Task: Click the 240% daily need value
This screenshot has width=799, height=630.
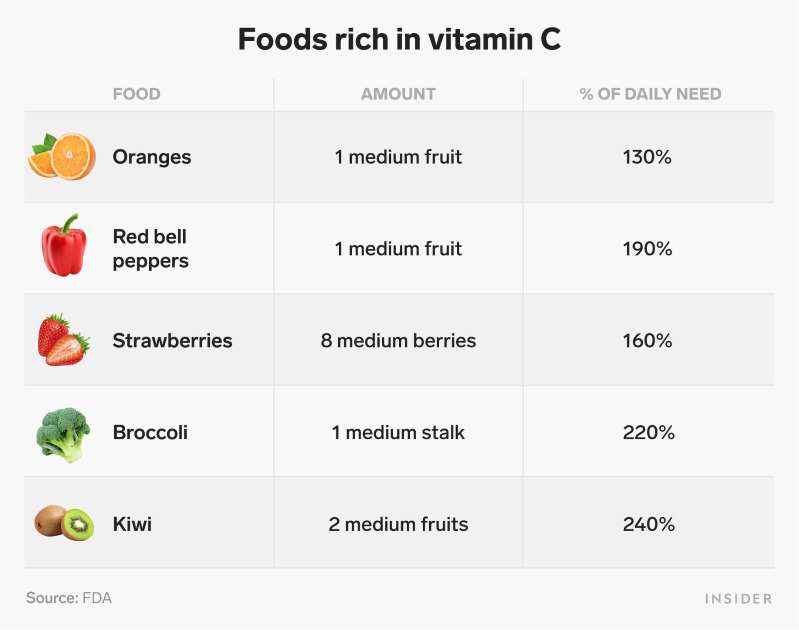Action: click(x=650, y=524)
